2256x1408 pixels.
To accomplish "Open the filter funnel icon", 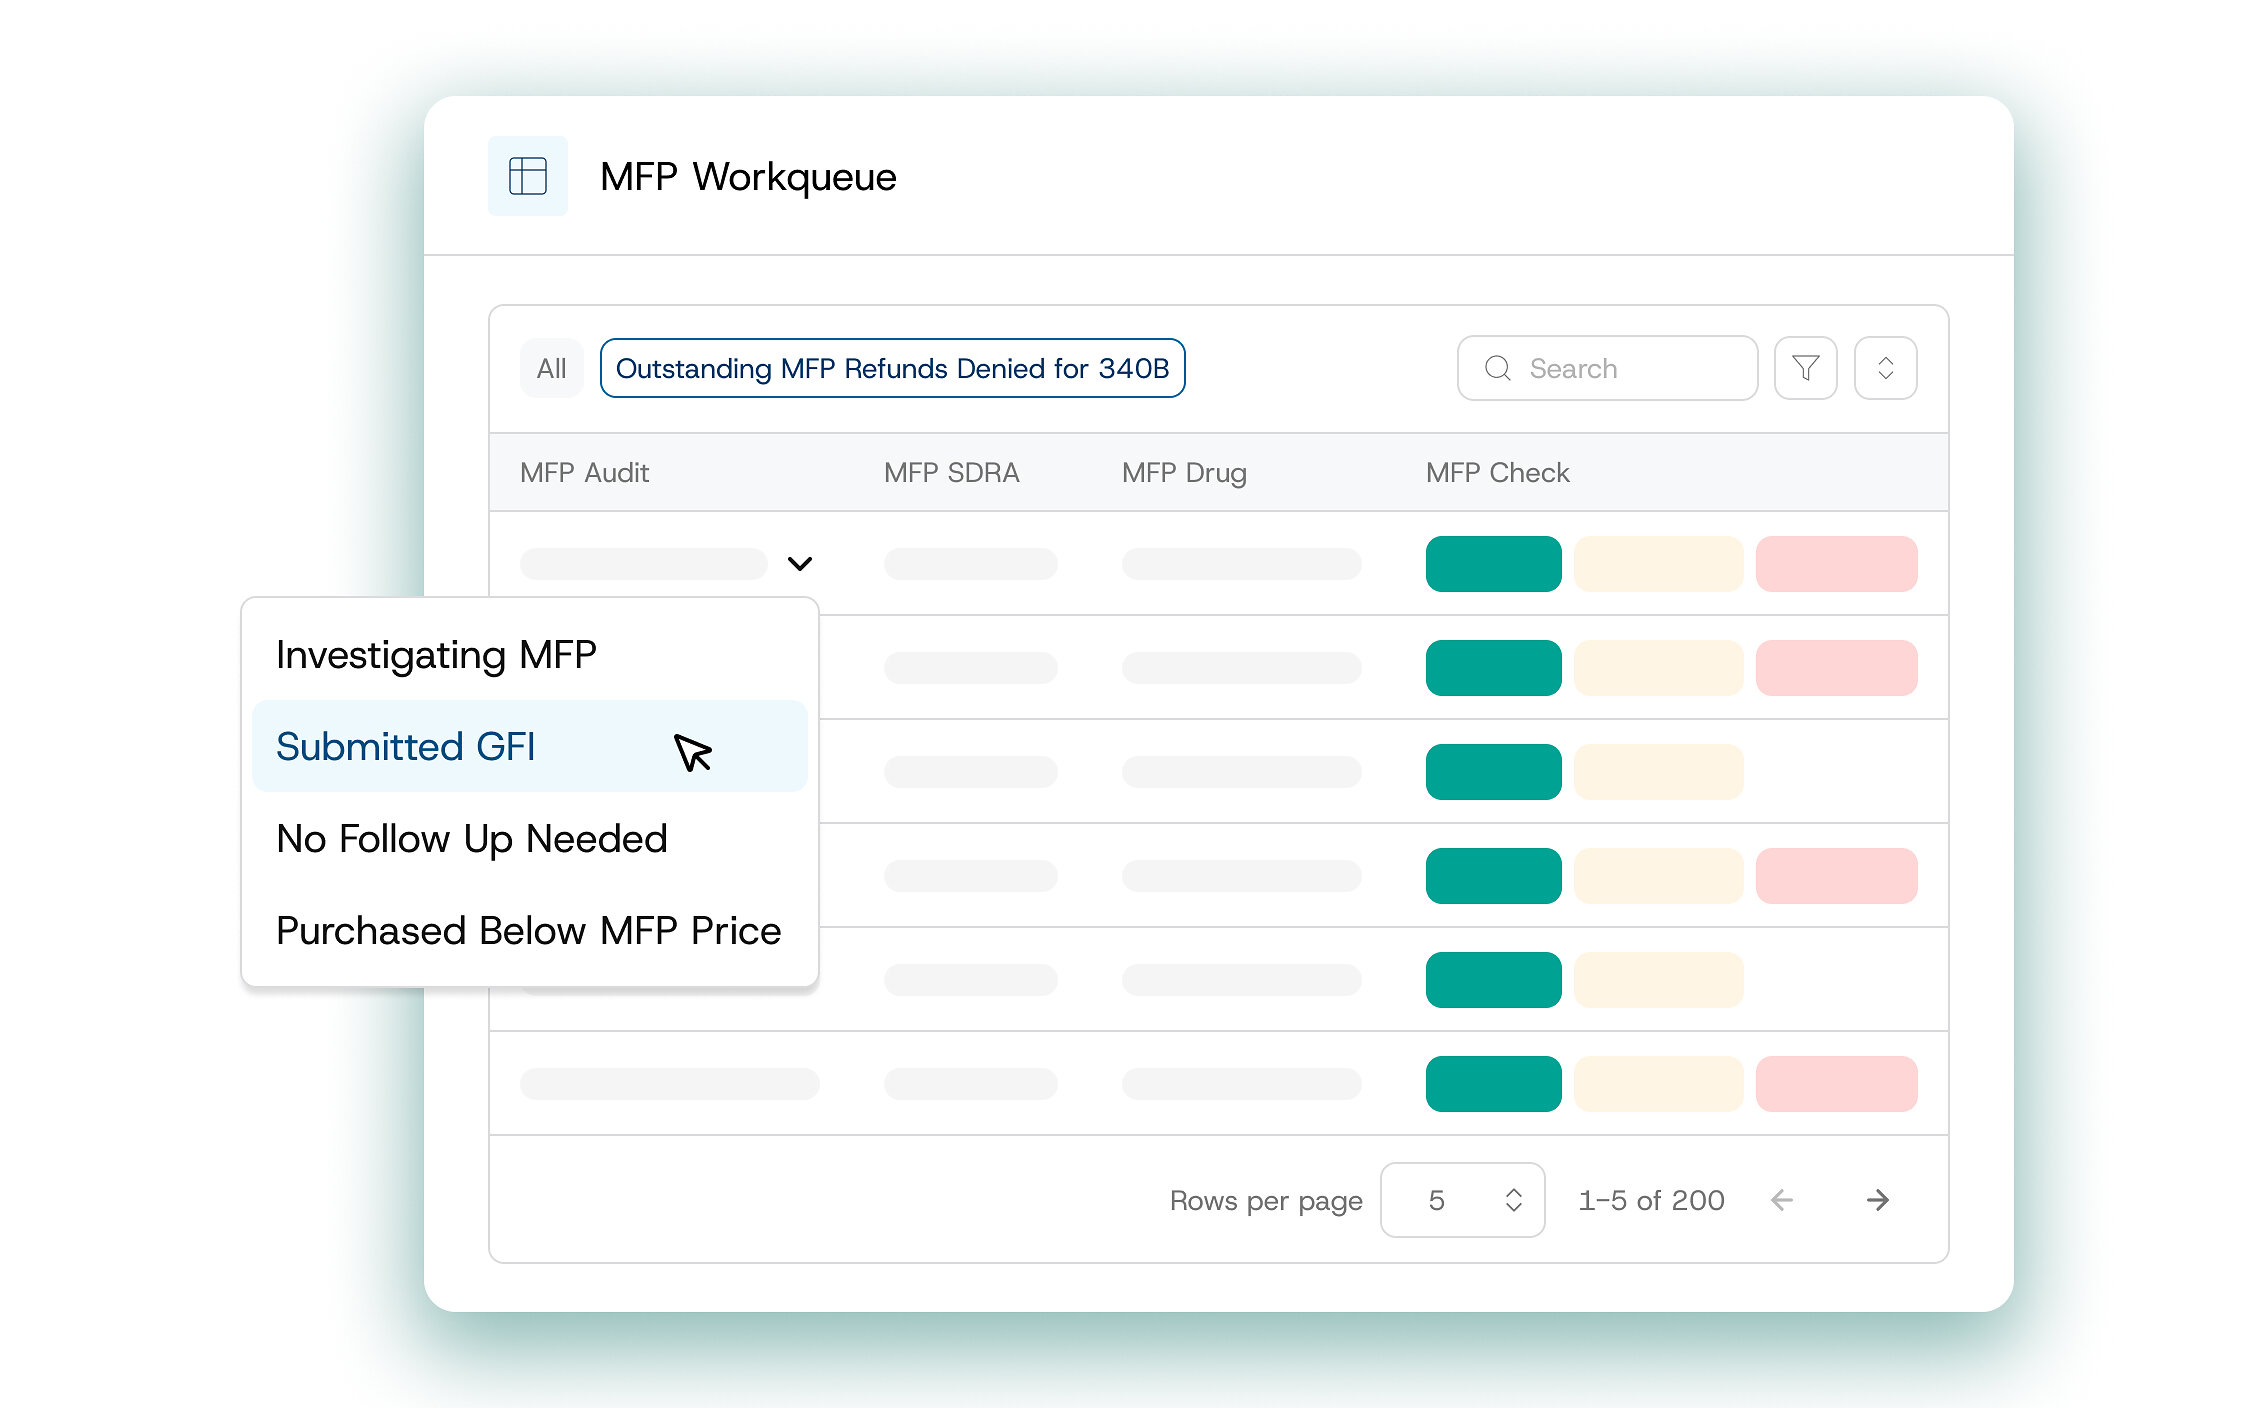I will (1805, 368).
